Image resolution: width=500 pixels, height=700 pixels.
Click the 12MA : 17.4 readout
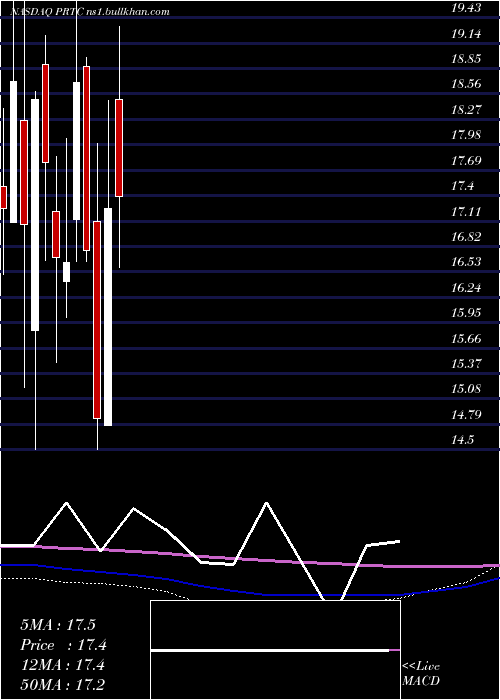62,665
